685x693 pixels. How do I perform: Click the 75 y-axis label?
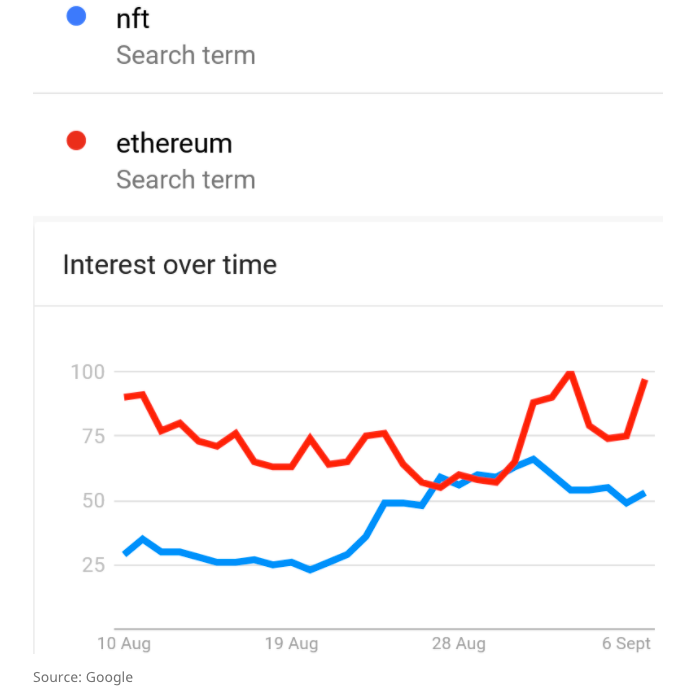point(91,436)
